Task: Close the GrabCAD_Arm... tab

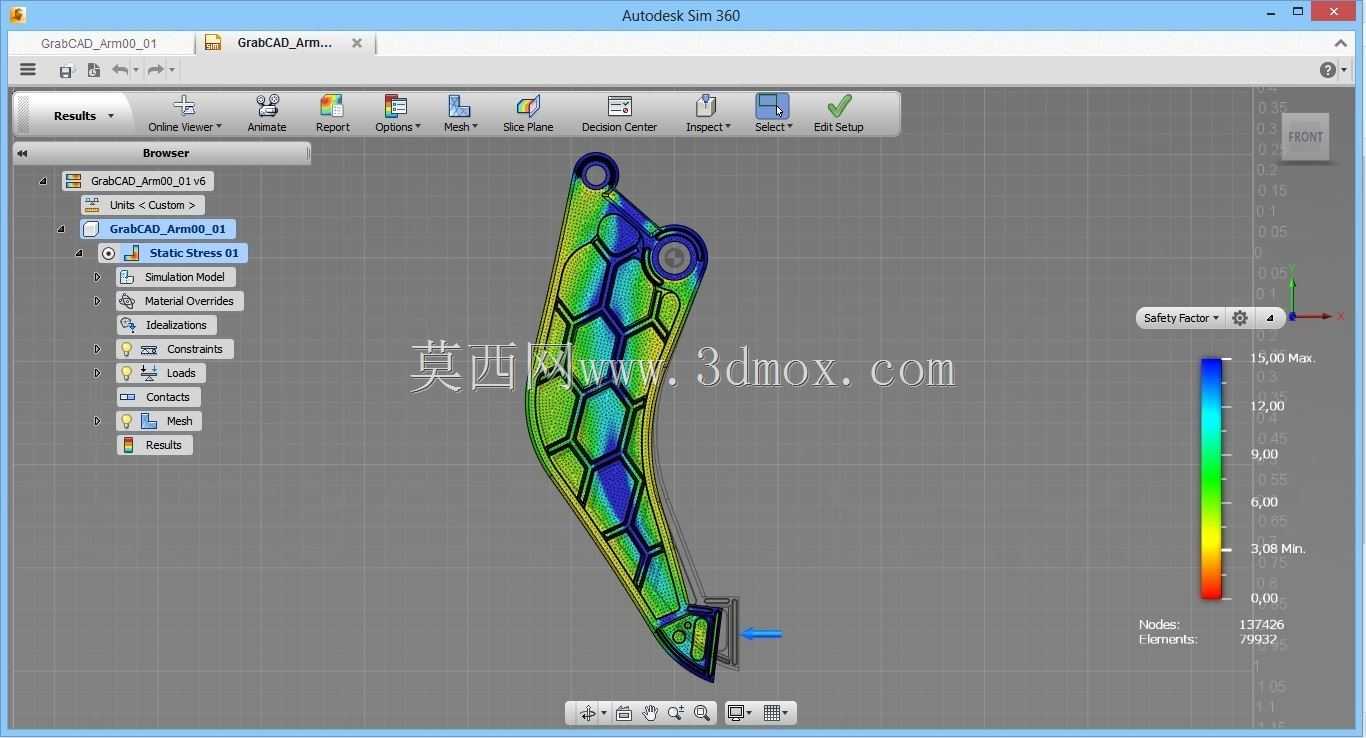Action: pos(357,43)
